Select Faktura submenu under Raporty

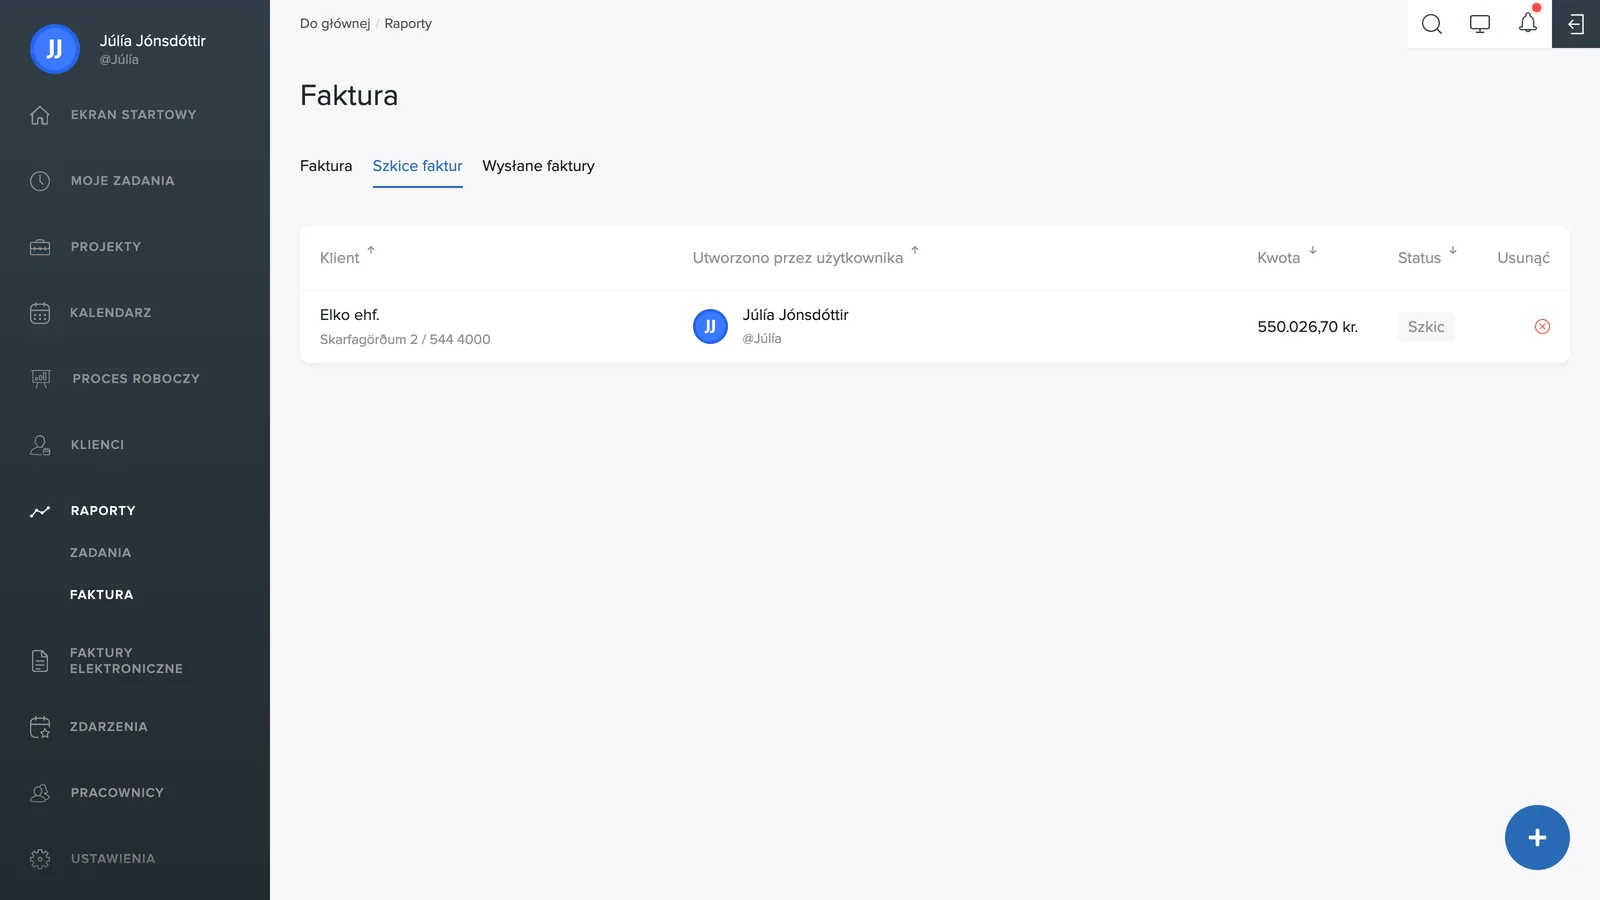coord(101,595)
